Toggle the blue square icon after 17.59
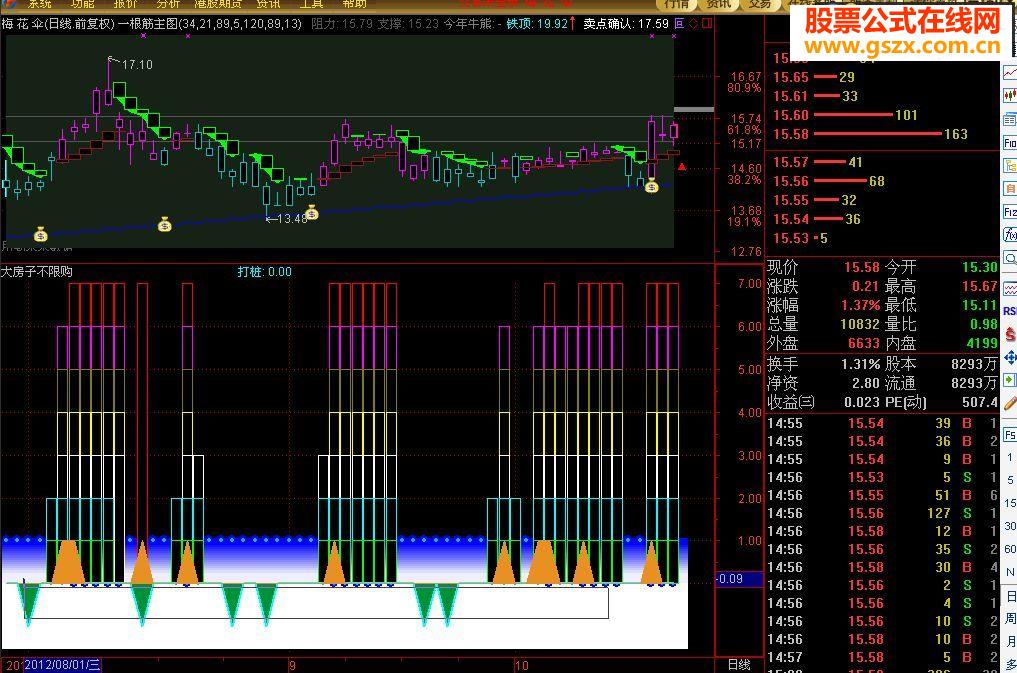Viewport: 1017px width, 673px height. tap(679, 23)
